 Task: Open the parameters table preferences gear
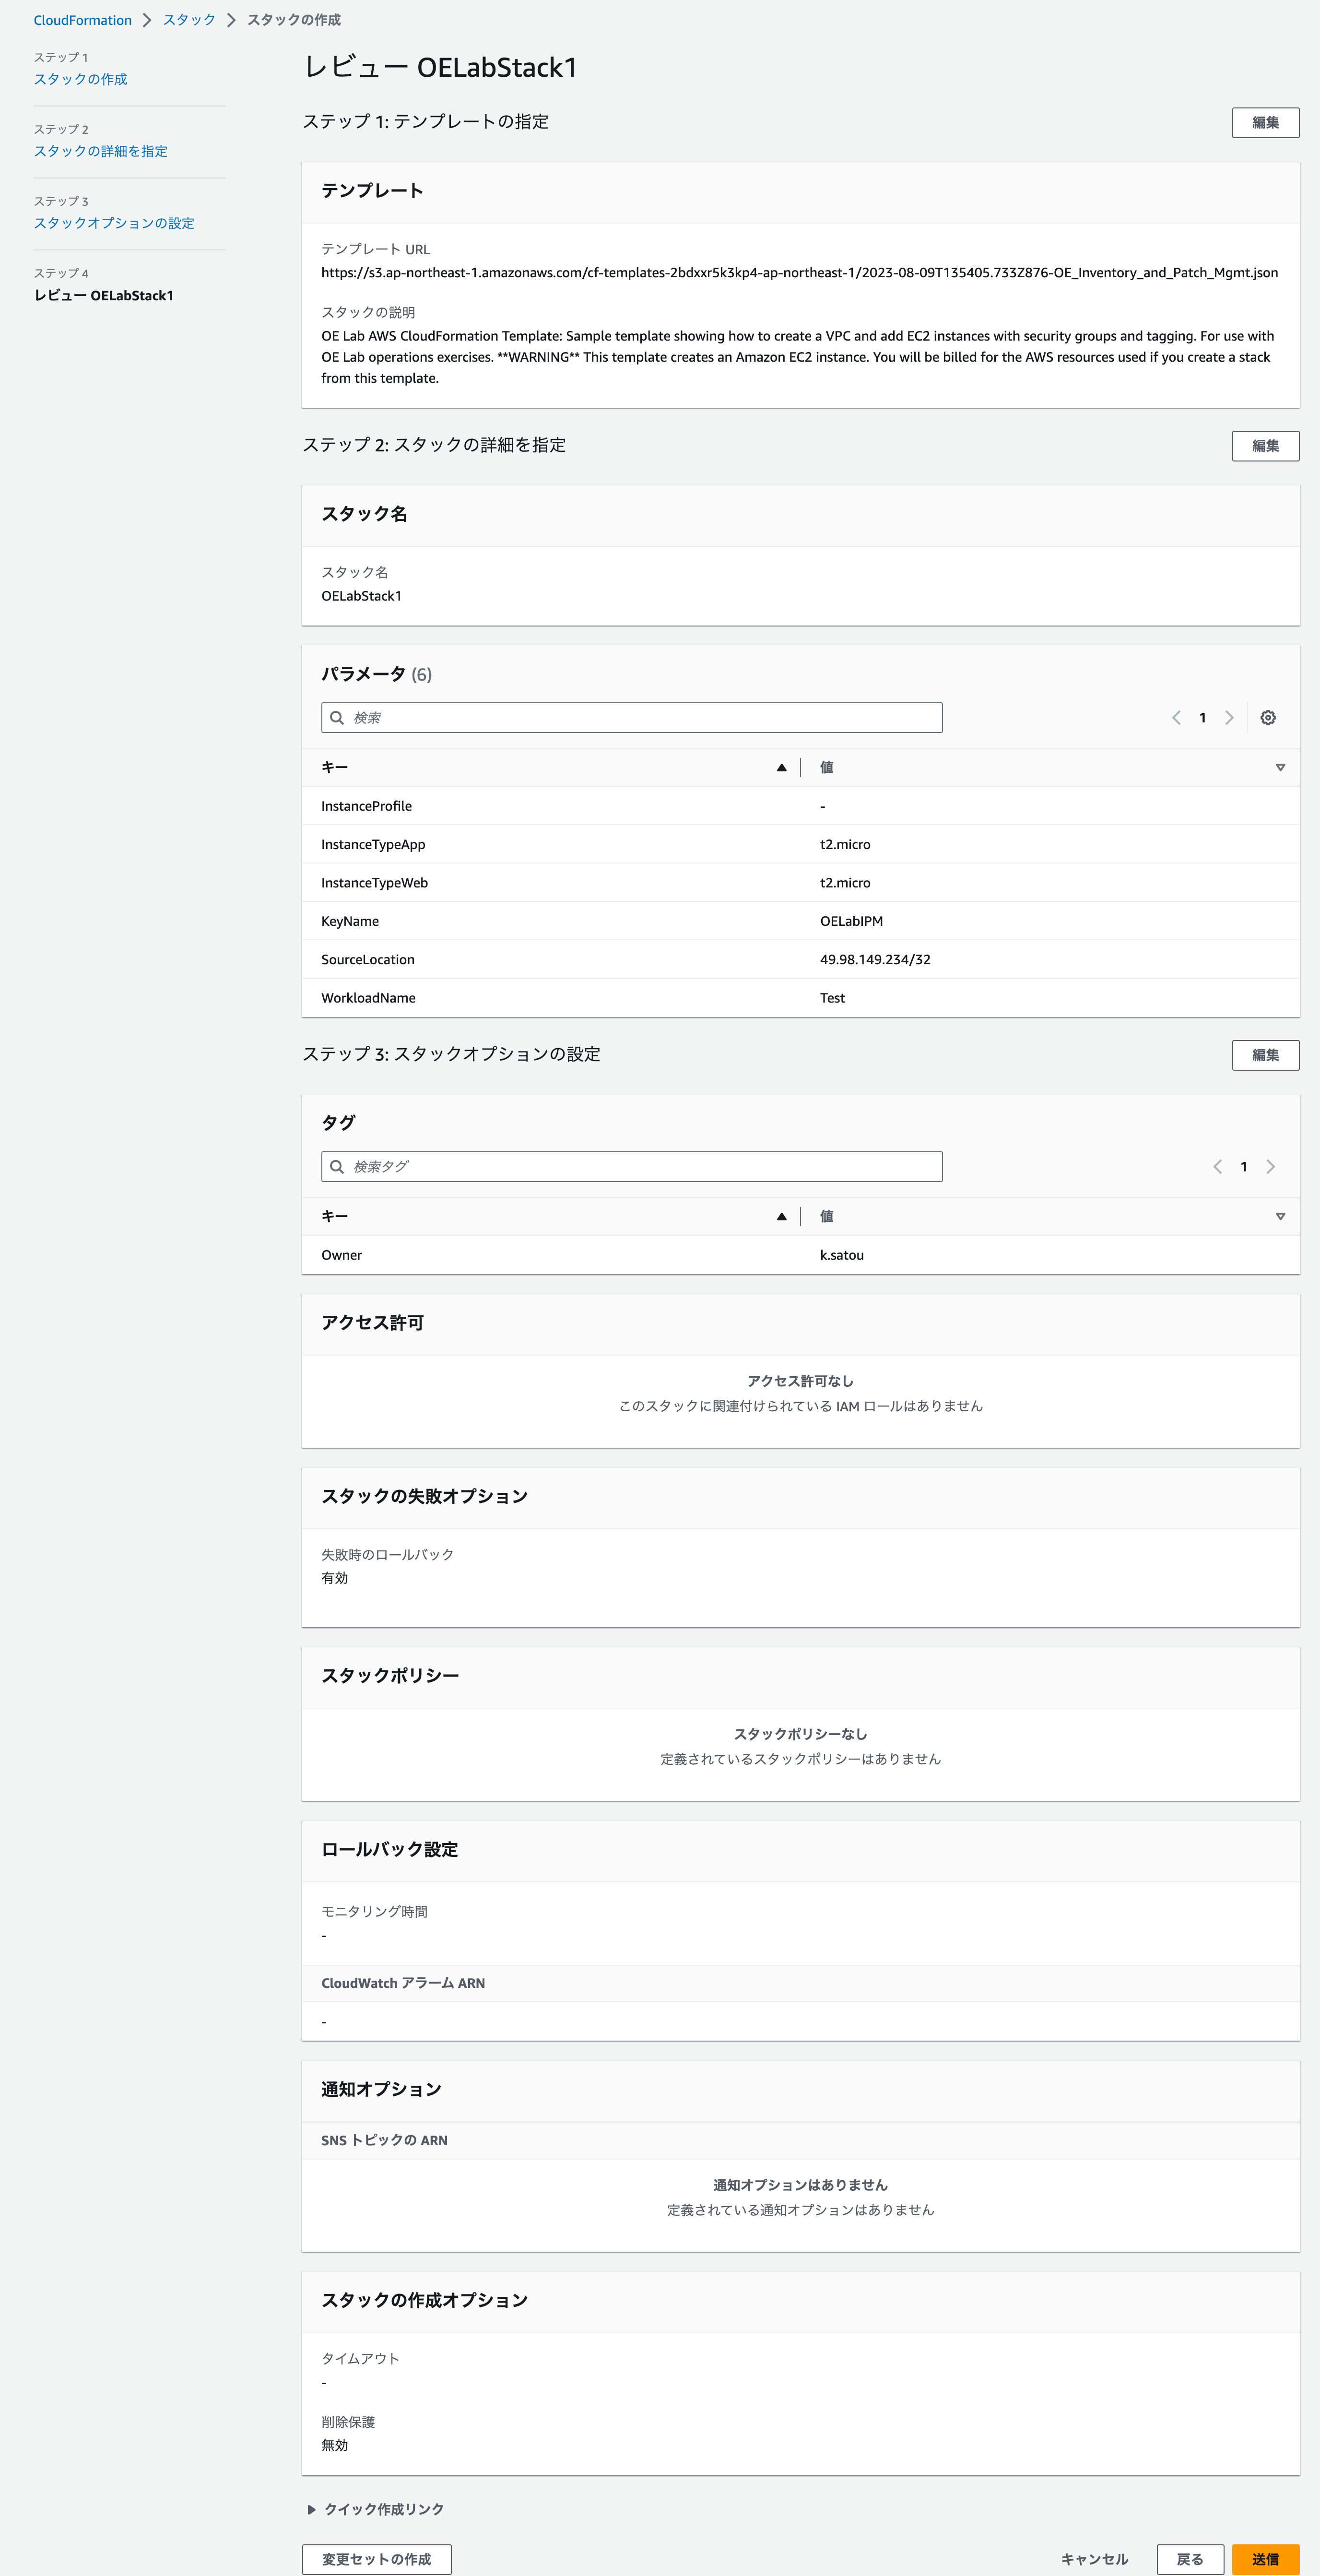coord(1267,717)
